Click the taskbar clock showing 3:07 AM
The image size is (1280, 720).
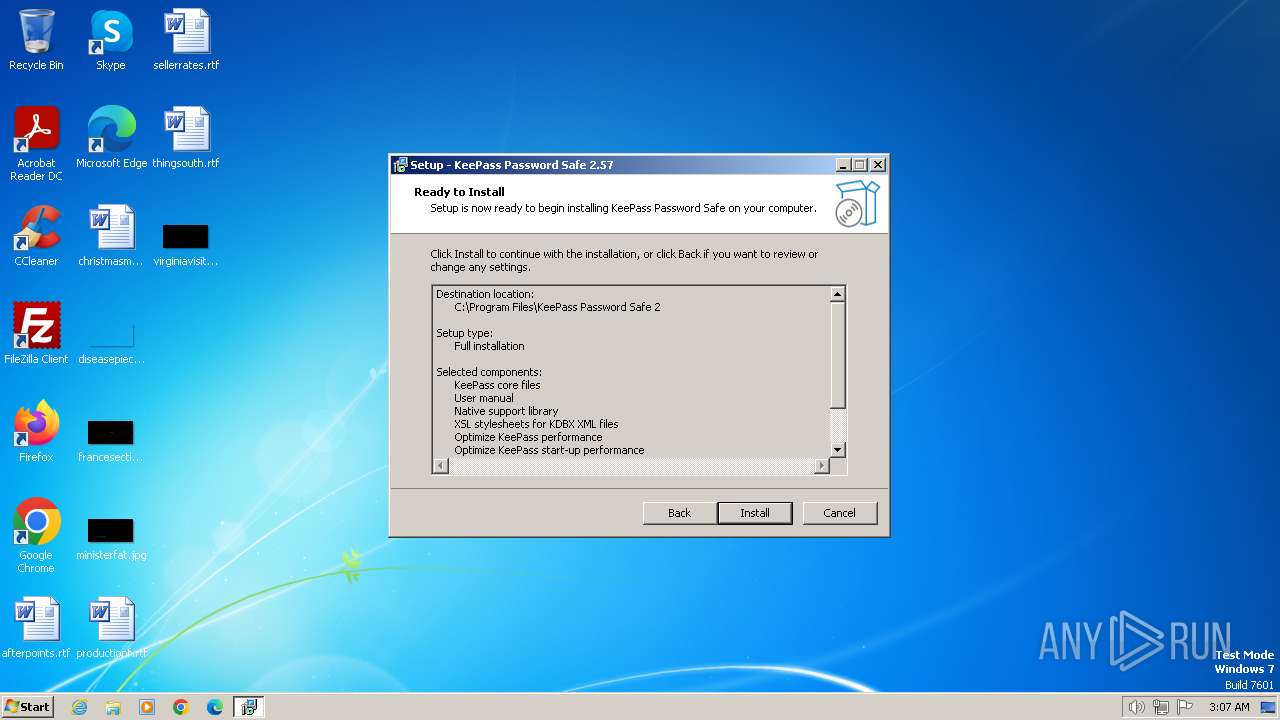pos(1229,707)
